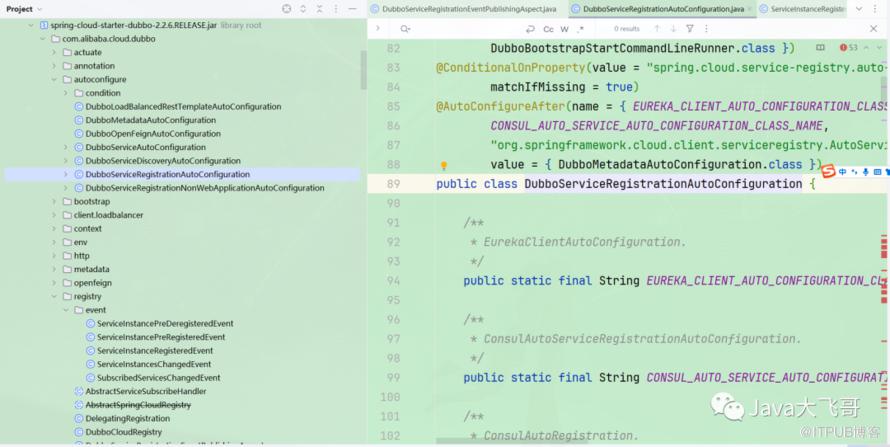Select DubboMetadataAutoConfiguration class in tree
Image resolution: width=890 pixels, height=447 pixels.
click(x=150, y=120)
